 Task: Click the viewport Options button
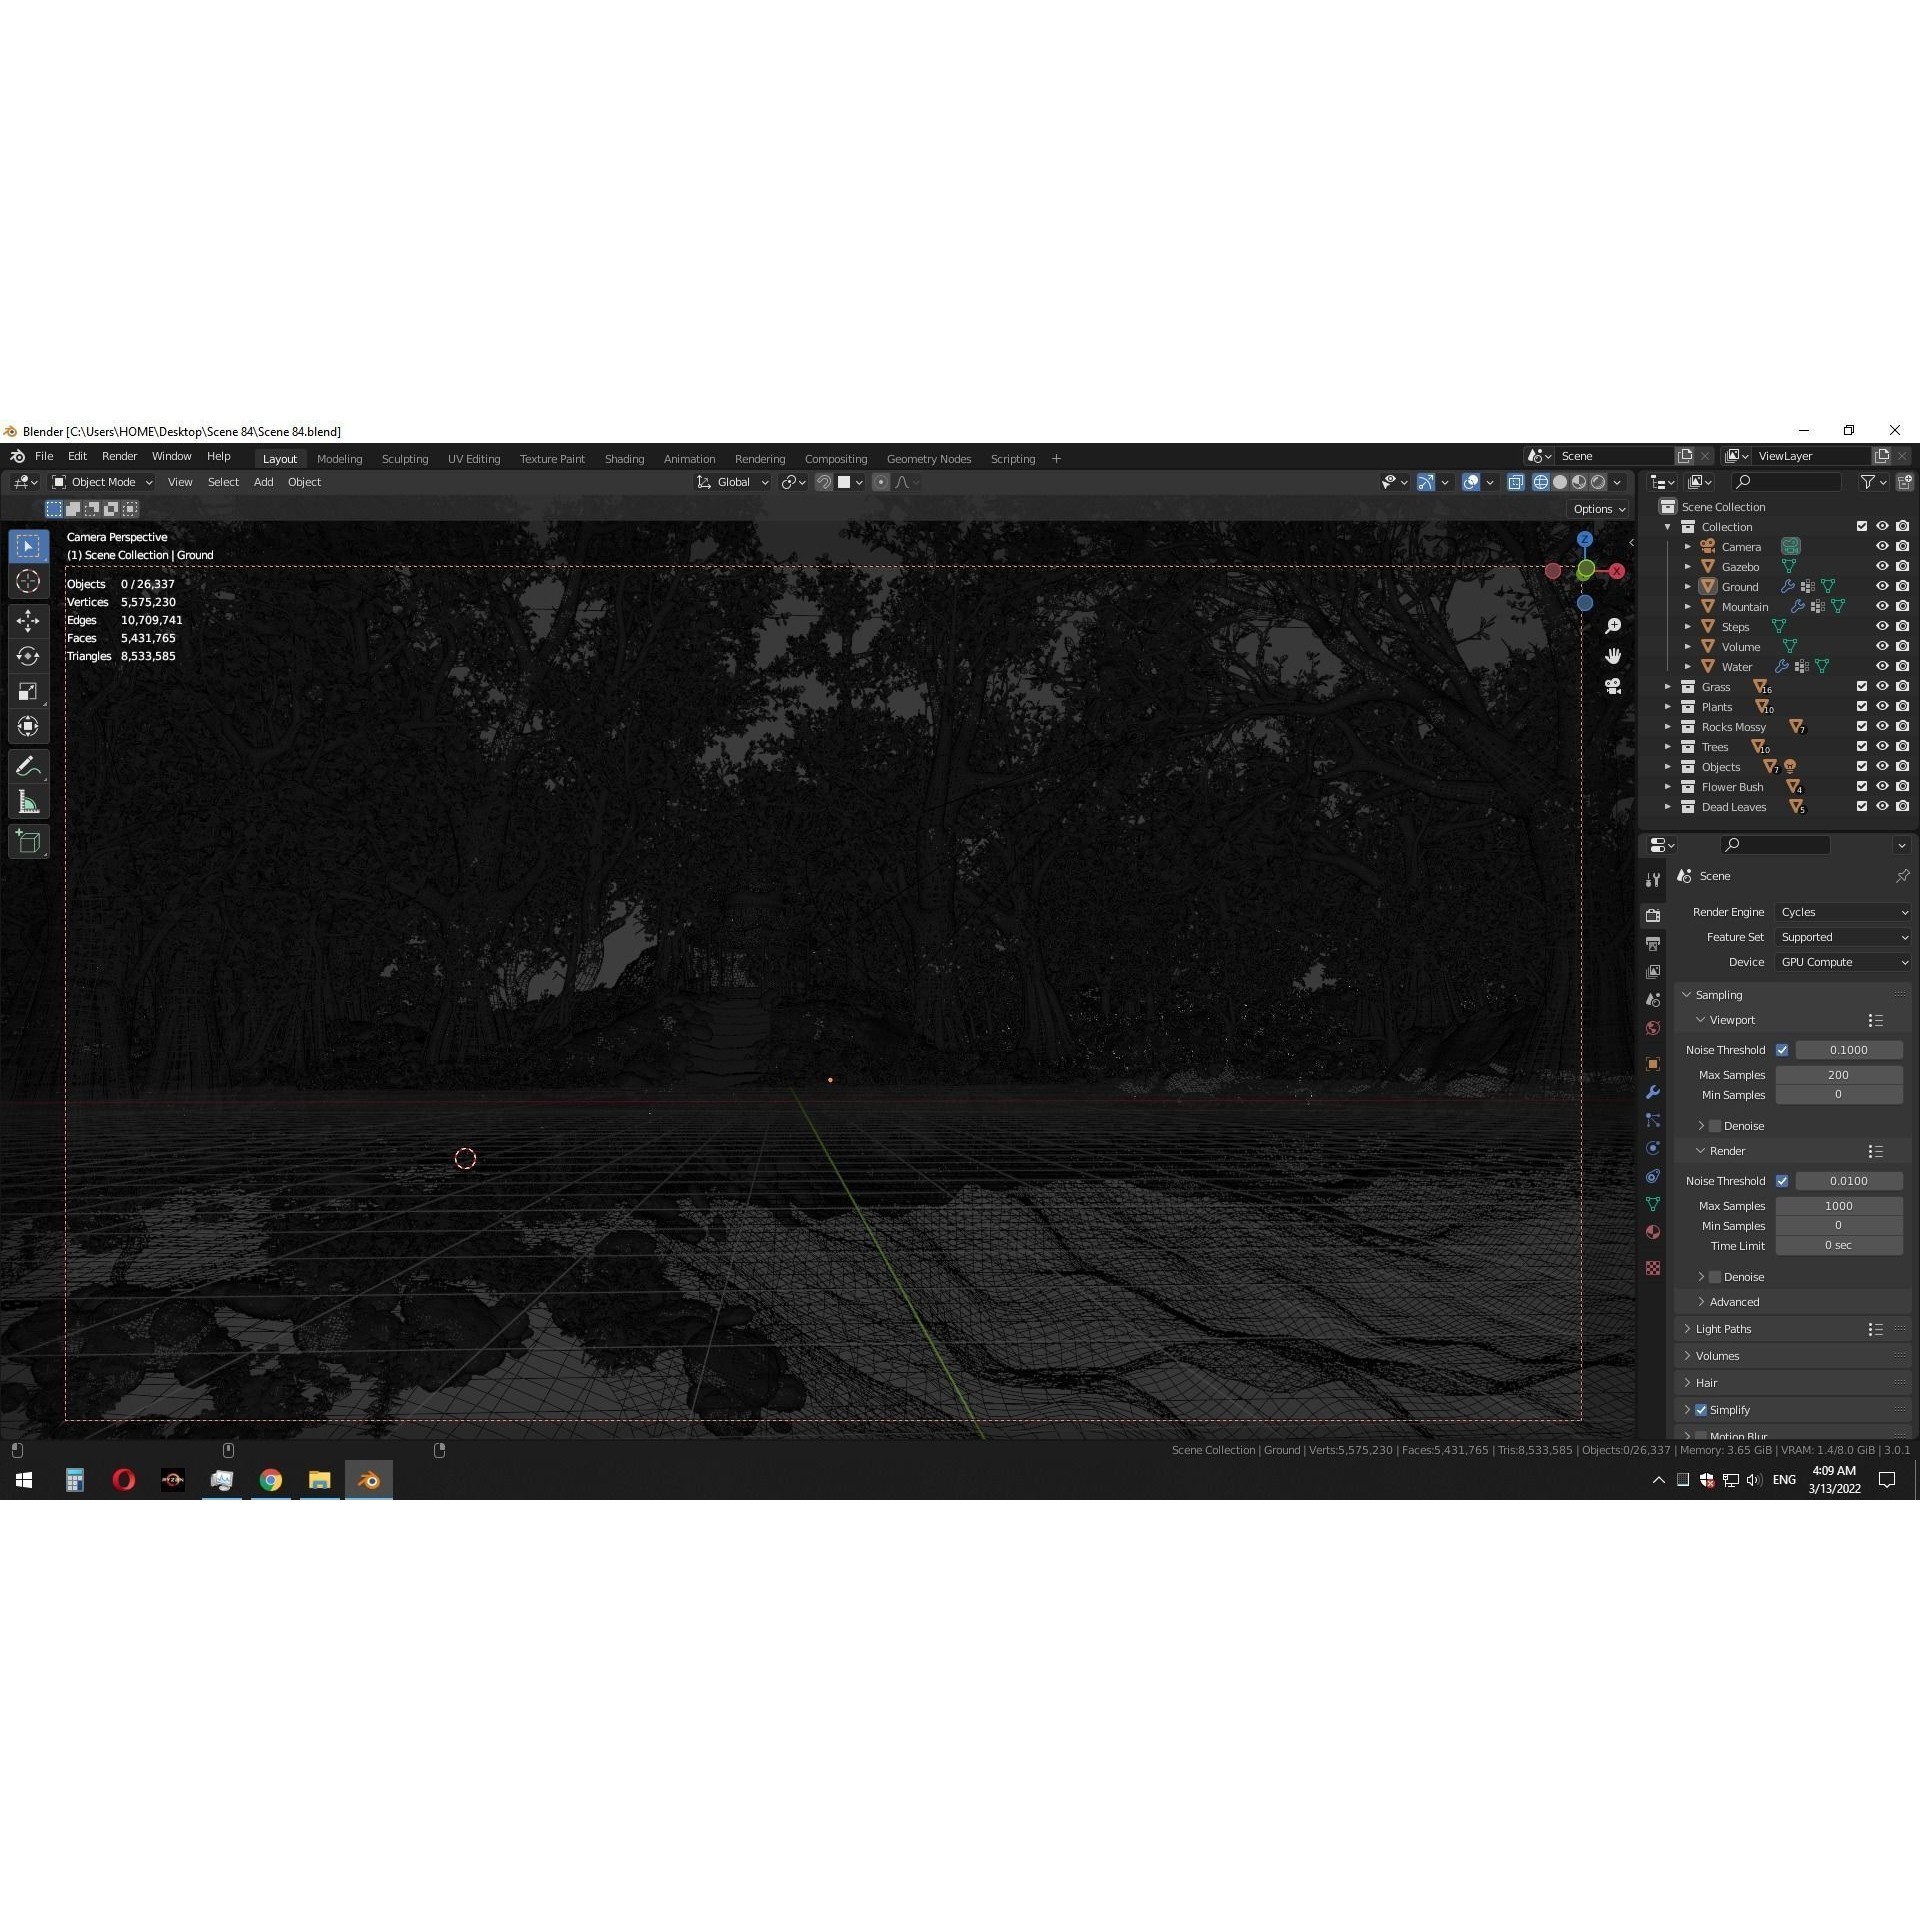pos(1598,509)
